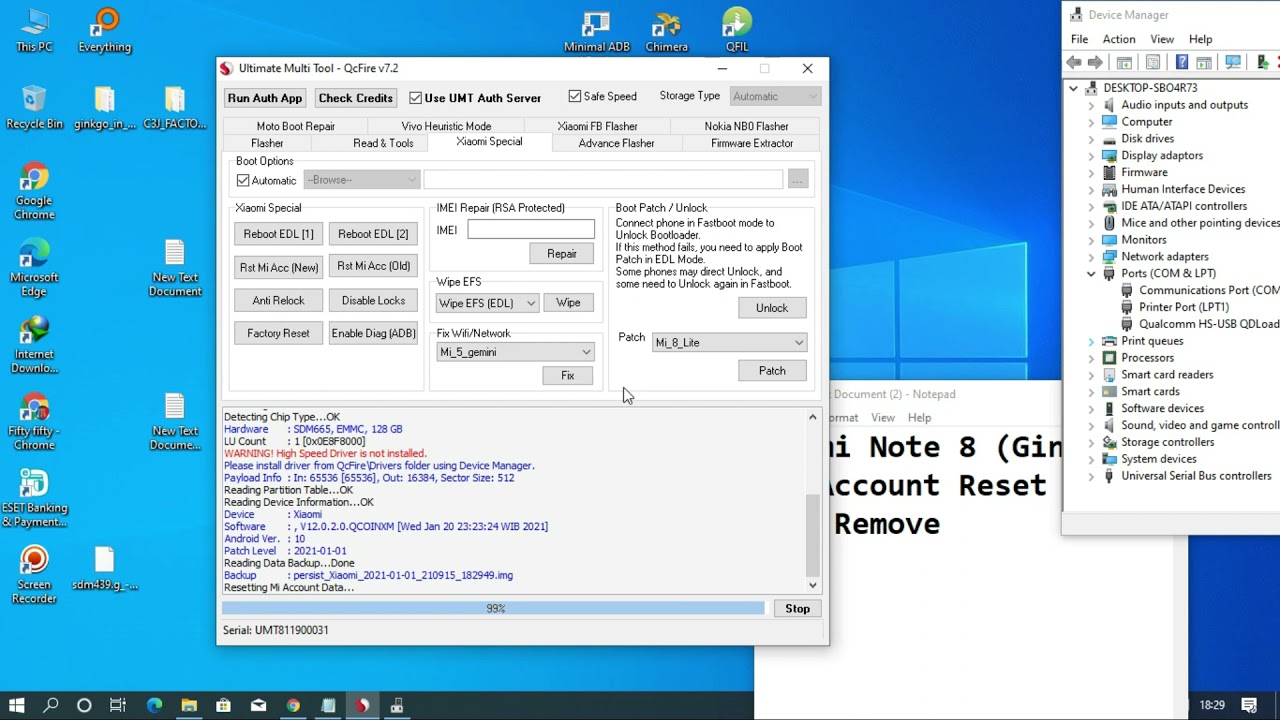Click the Reboot EDL [1] button
Image resolution: width=1280 pixels, height=720 pixels.
tap(278, 234)
